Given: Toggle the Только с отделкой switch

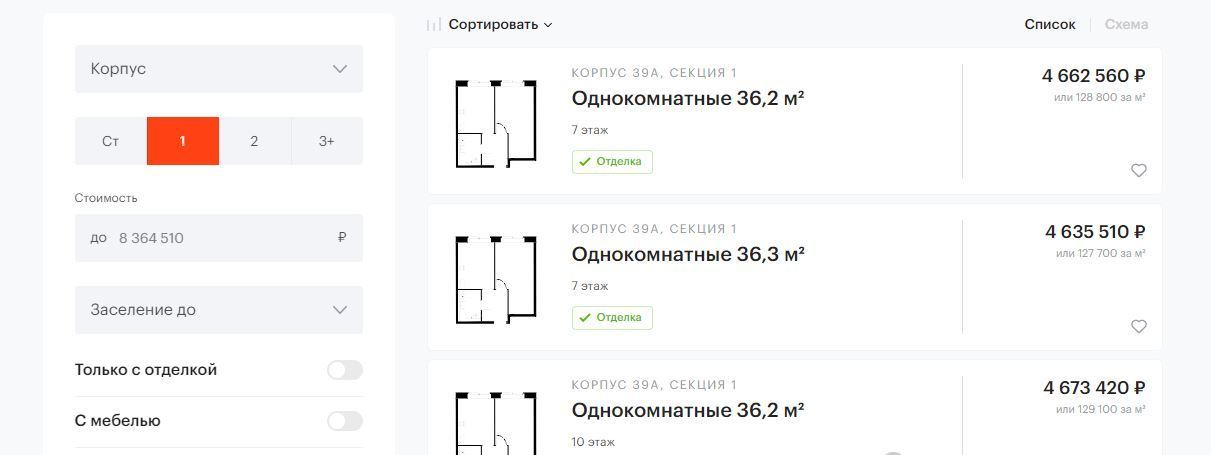Looking at the screenshot, I should click(344, 370).
